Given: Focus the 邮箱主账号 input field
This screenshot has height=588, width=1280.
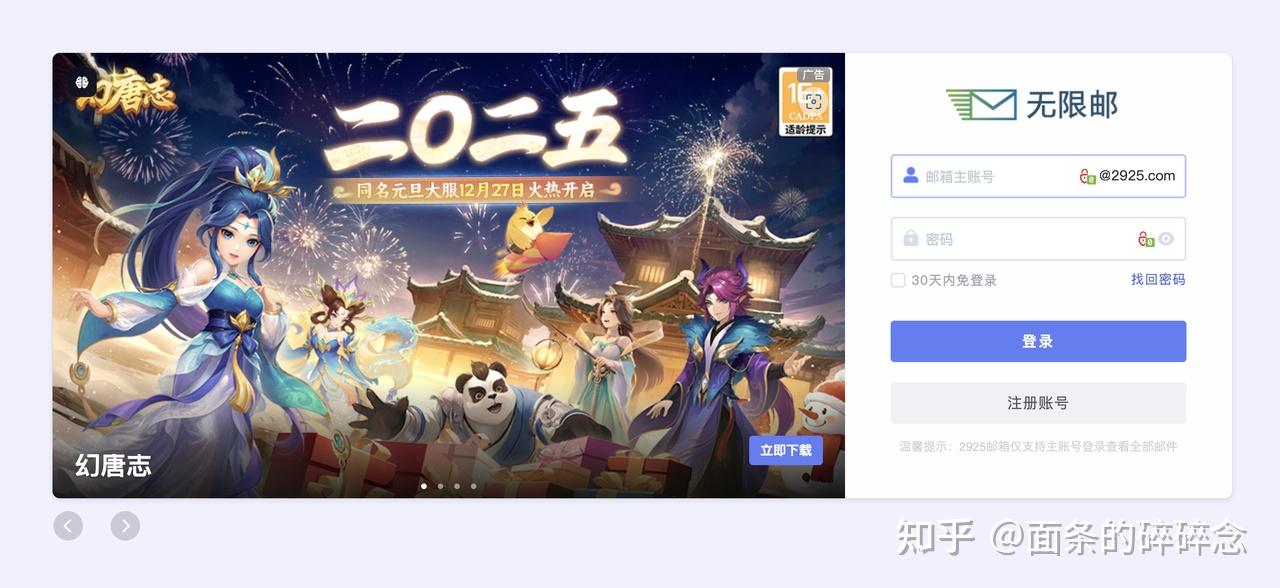Looking at the screenshot, I should tap(1038, 176).
